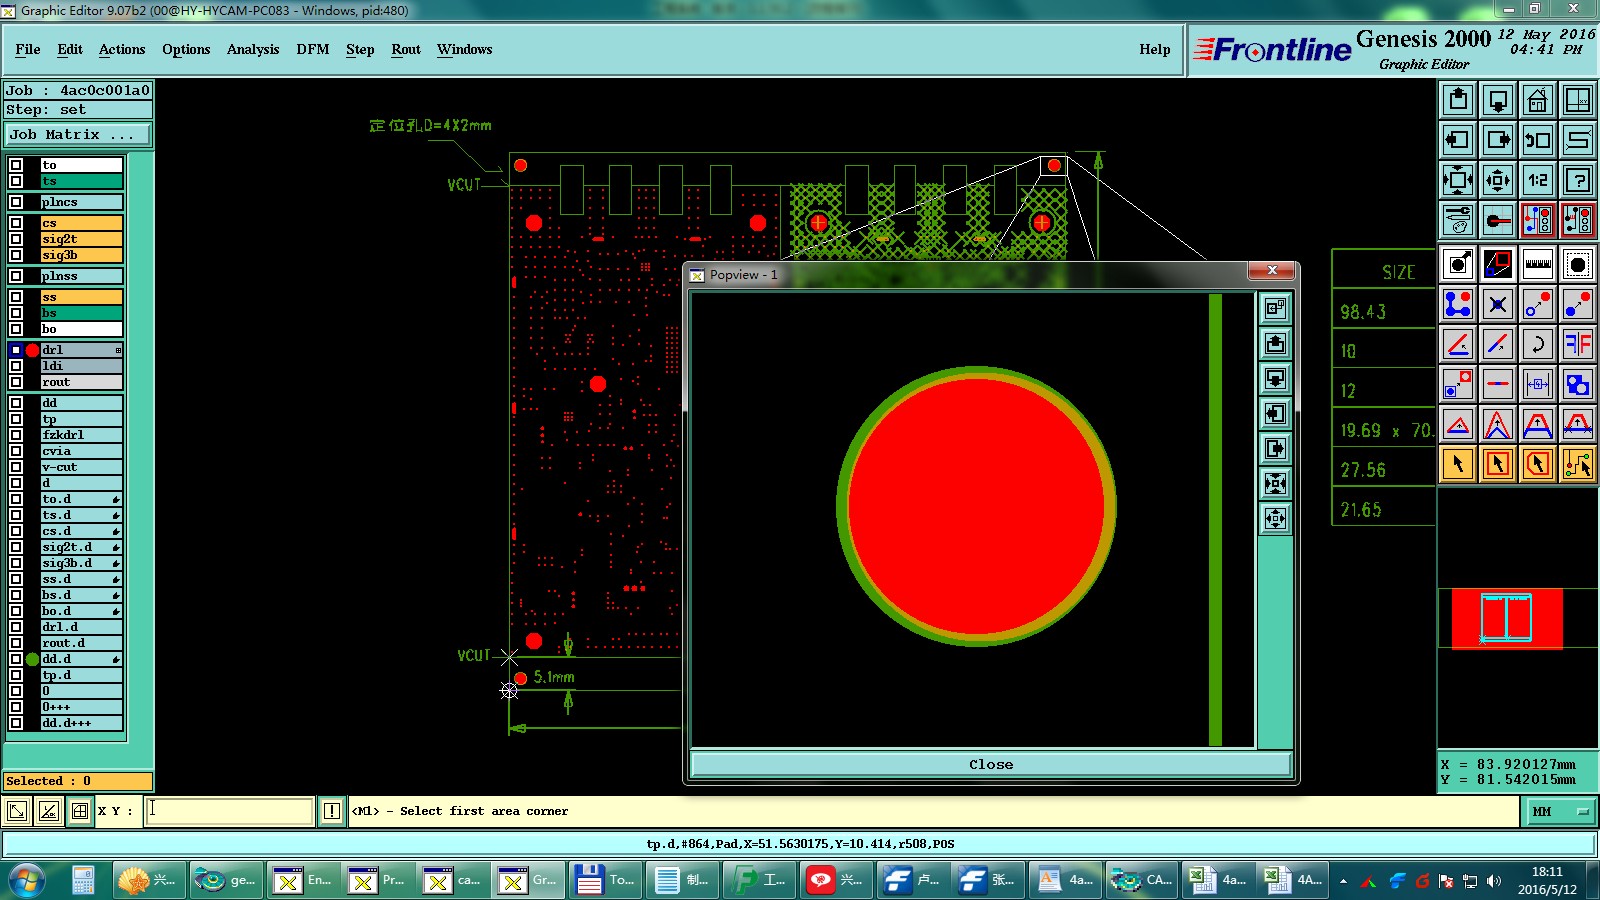Toggle the checkbox for layer 'plncs'
The image size is (1600, 900).
pos(16,202)
